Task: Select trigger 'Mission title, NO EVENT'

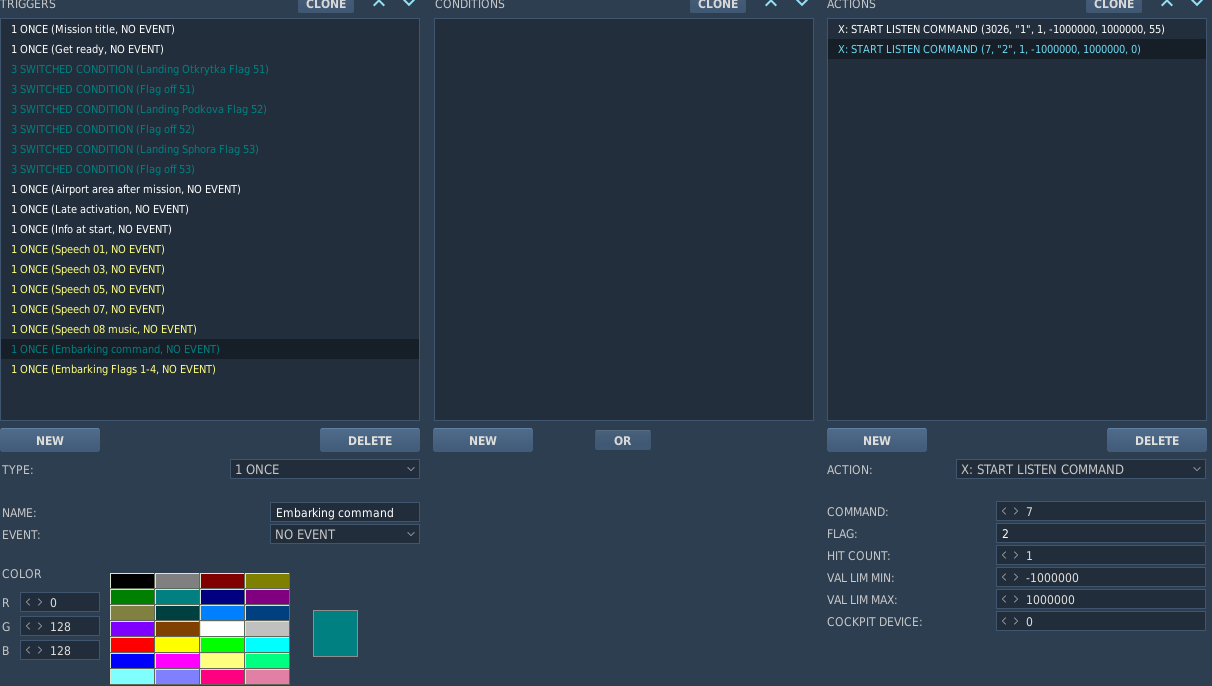Action: click(x=210, y=29)
